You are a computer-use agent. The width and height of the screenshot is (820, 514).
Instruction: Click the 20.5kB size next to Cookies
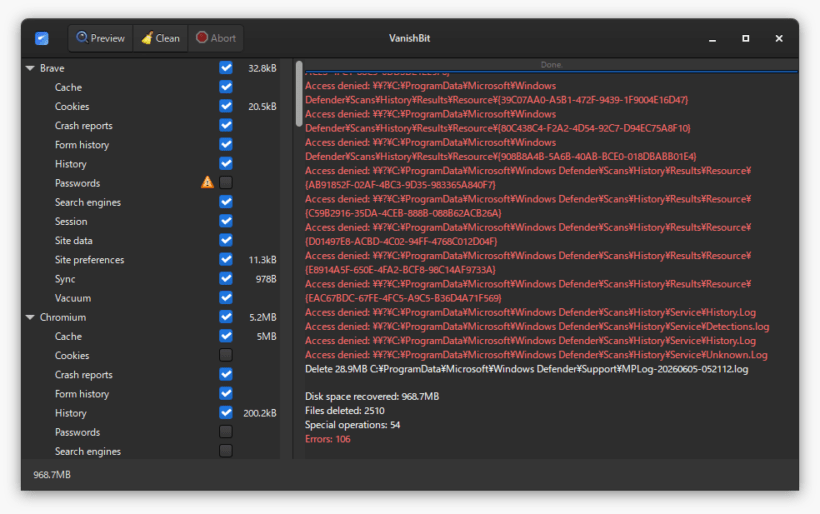click(262, 107)
